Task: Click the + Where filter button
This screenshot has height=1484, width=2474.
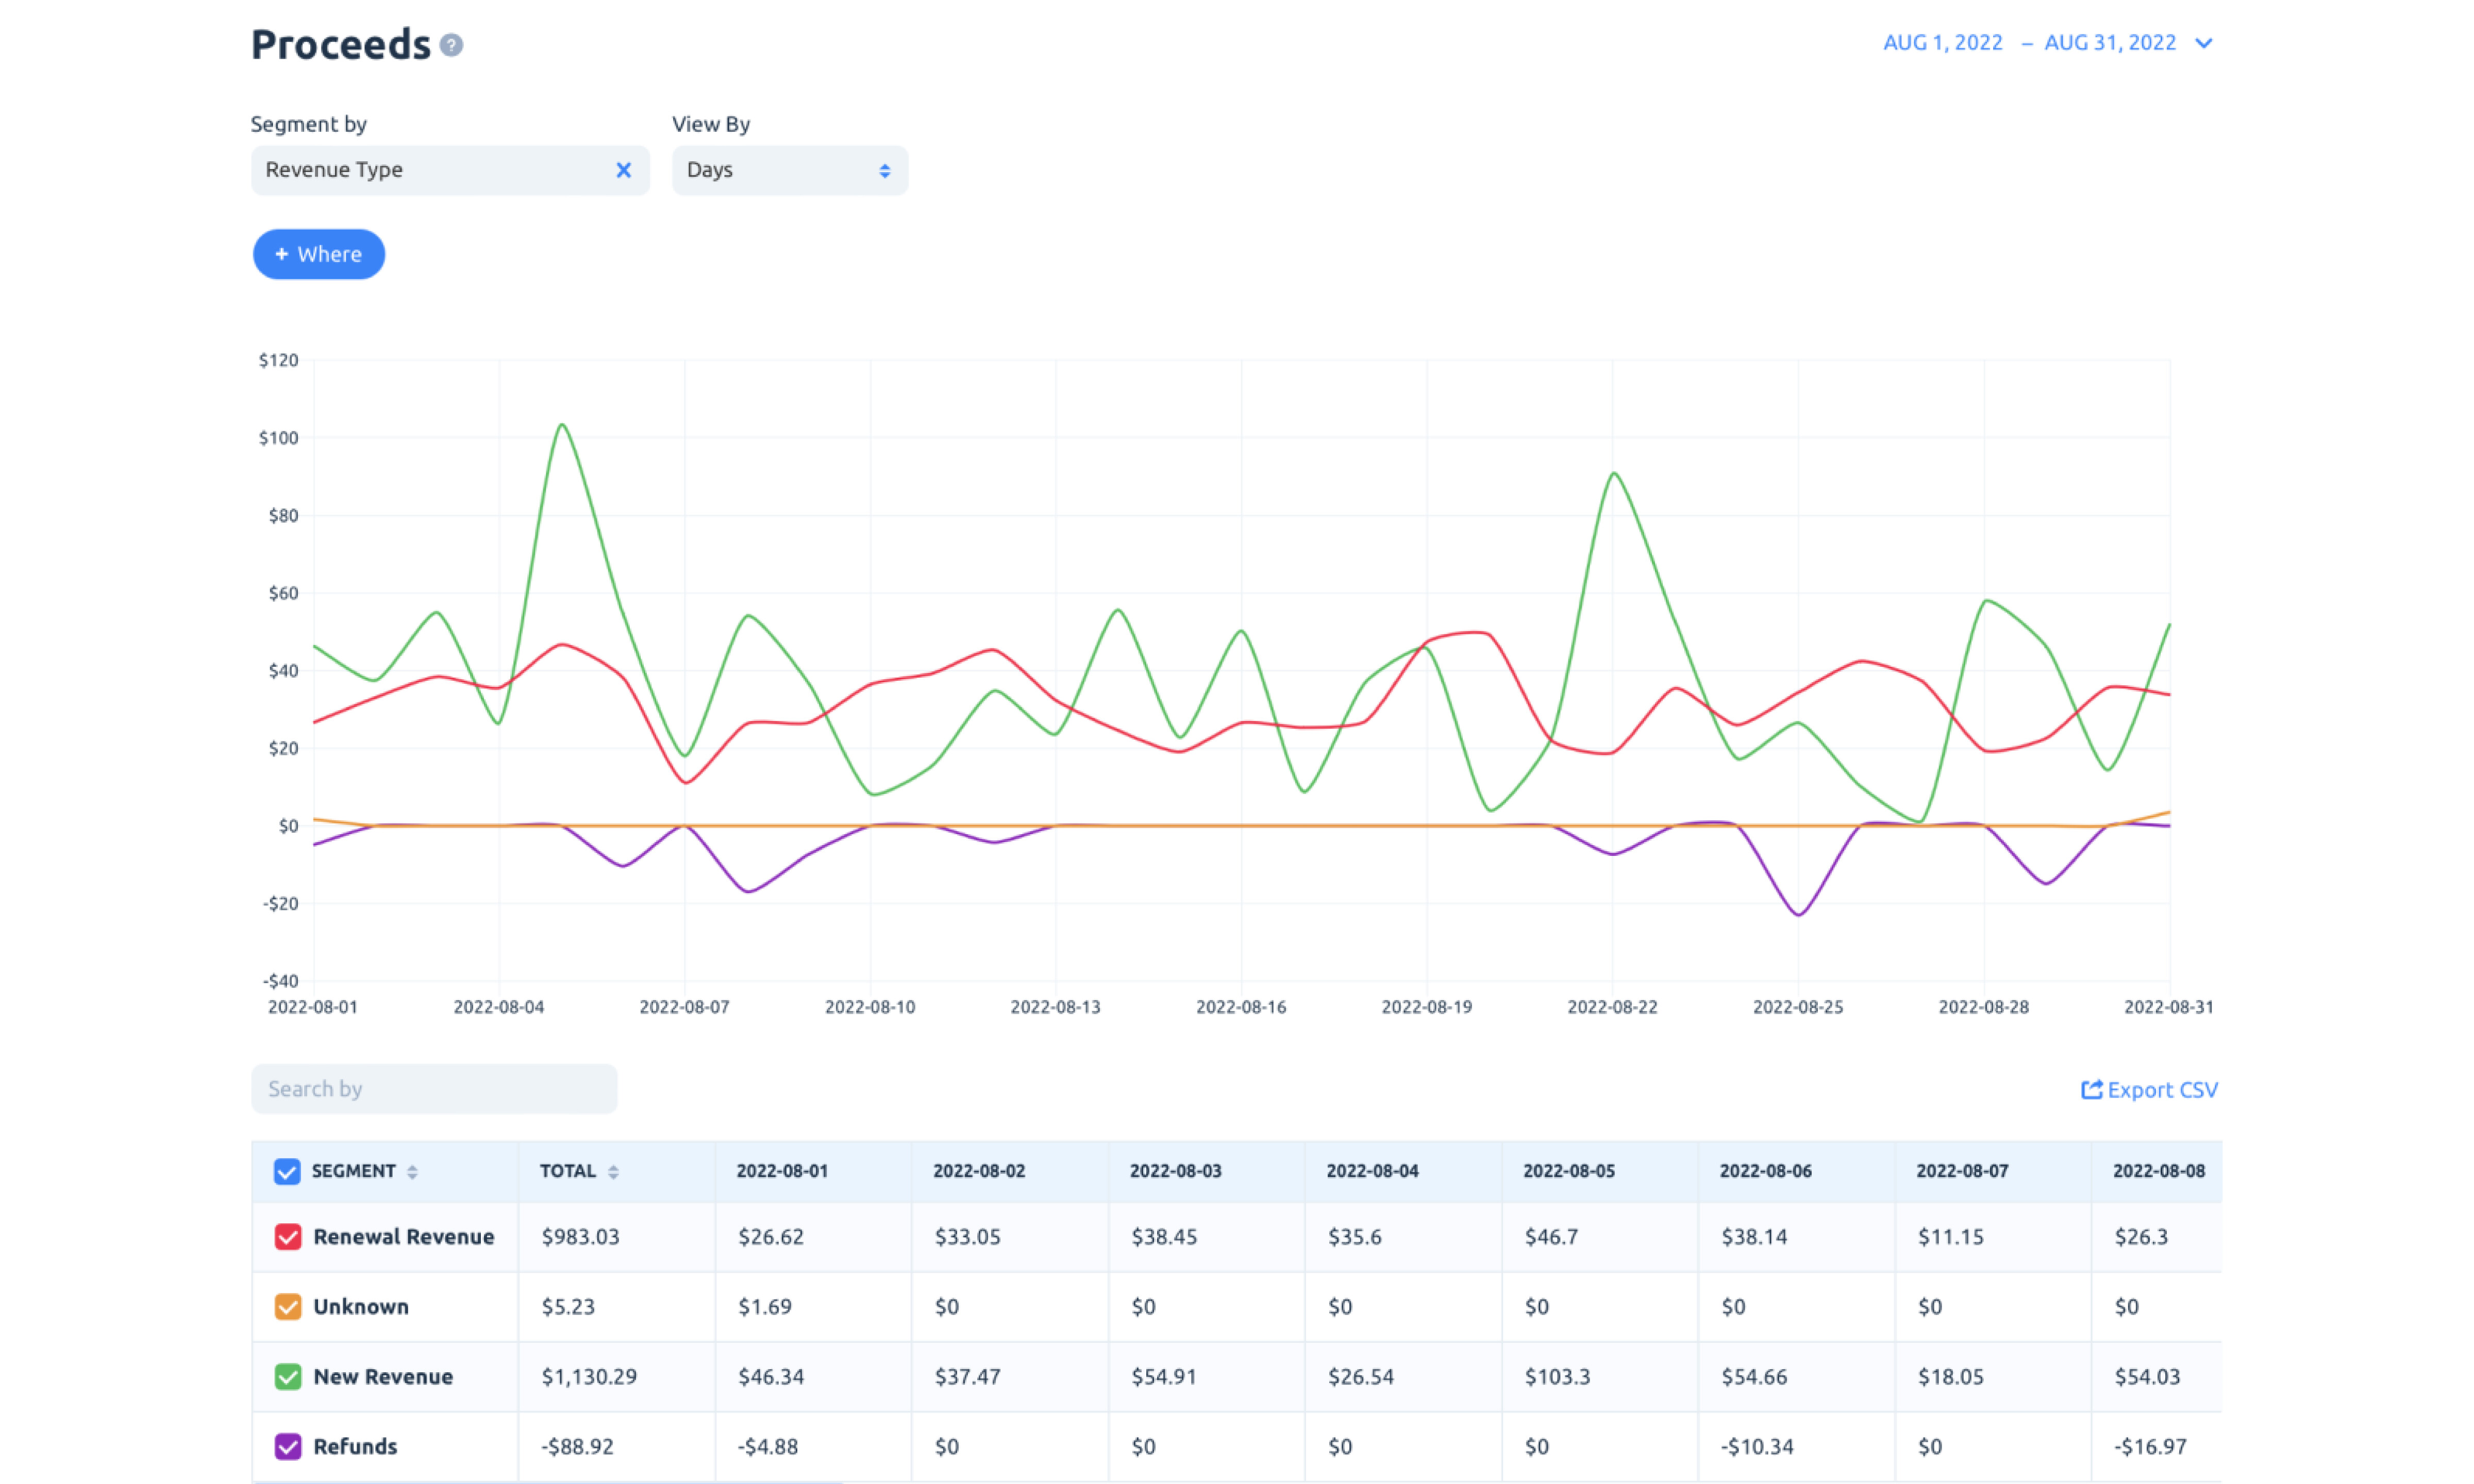Action: coord(319,254)
